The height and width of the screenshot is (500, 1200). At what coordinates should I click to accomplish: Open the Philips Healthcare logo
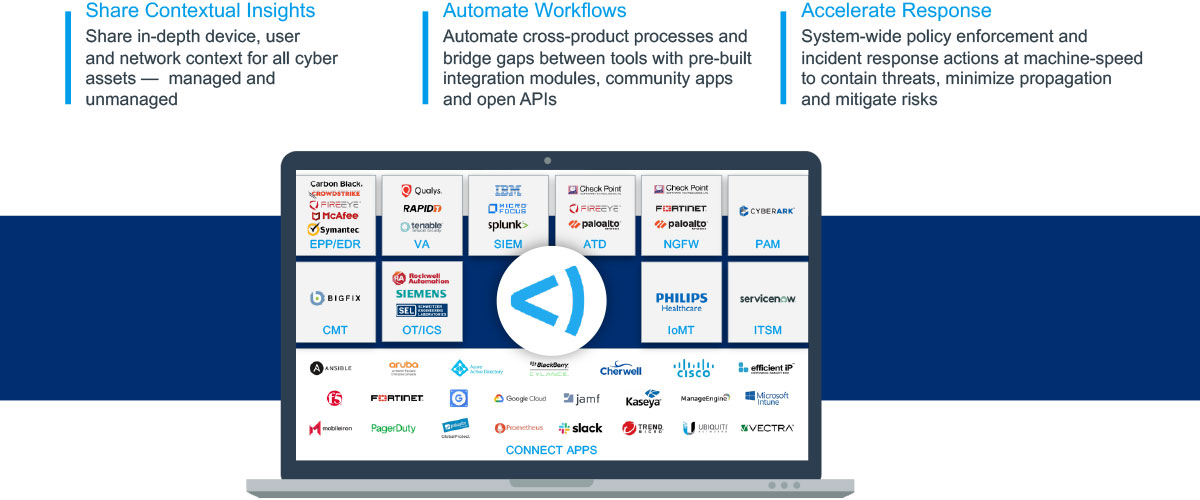pos(681,302)
